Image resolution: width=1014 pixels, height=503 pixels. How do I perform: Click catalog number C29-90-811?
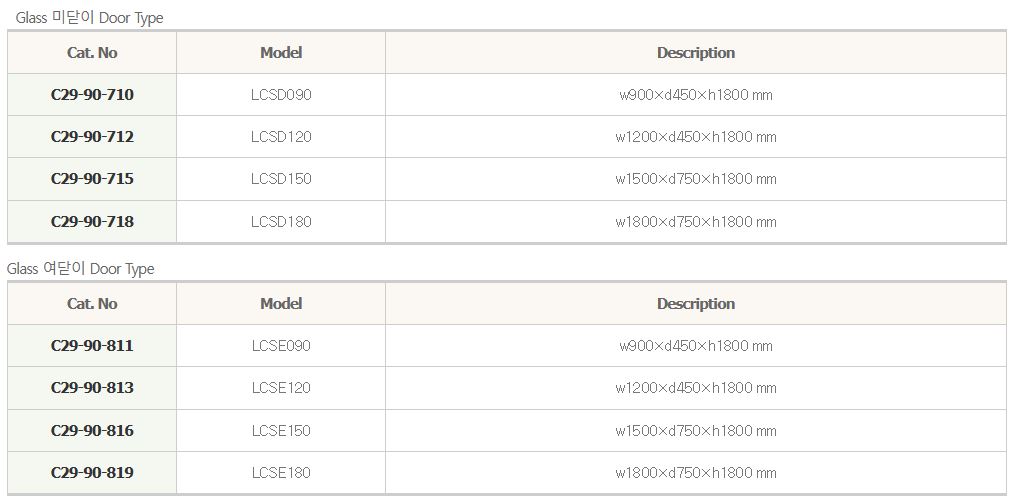click(x=92, y=346)
